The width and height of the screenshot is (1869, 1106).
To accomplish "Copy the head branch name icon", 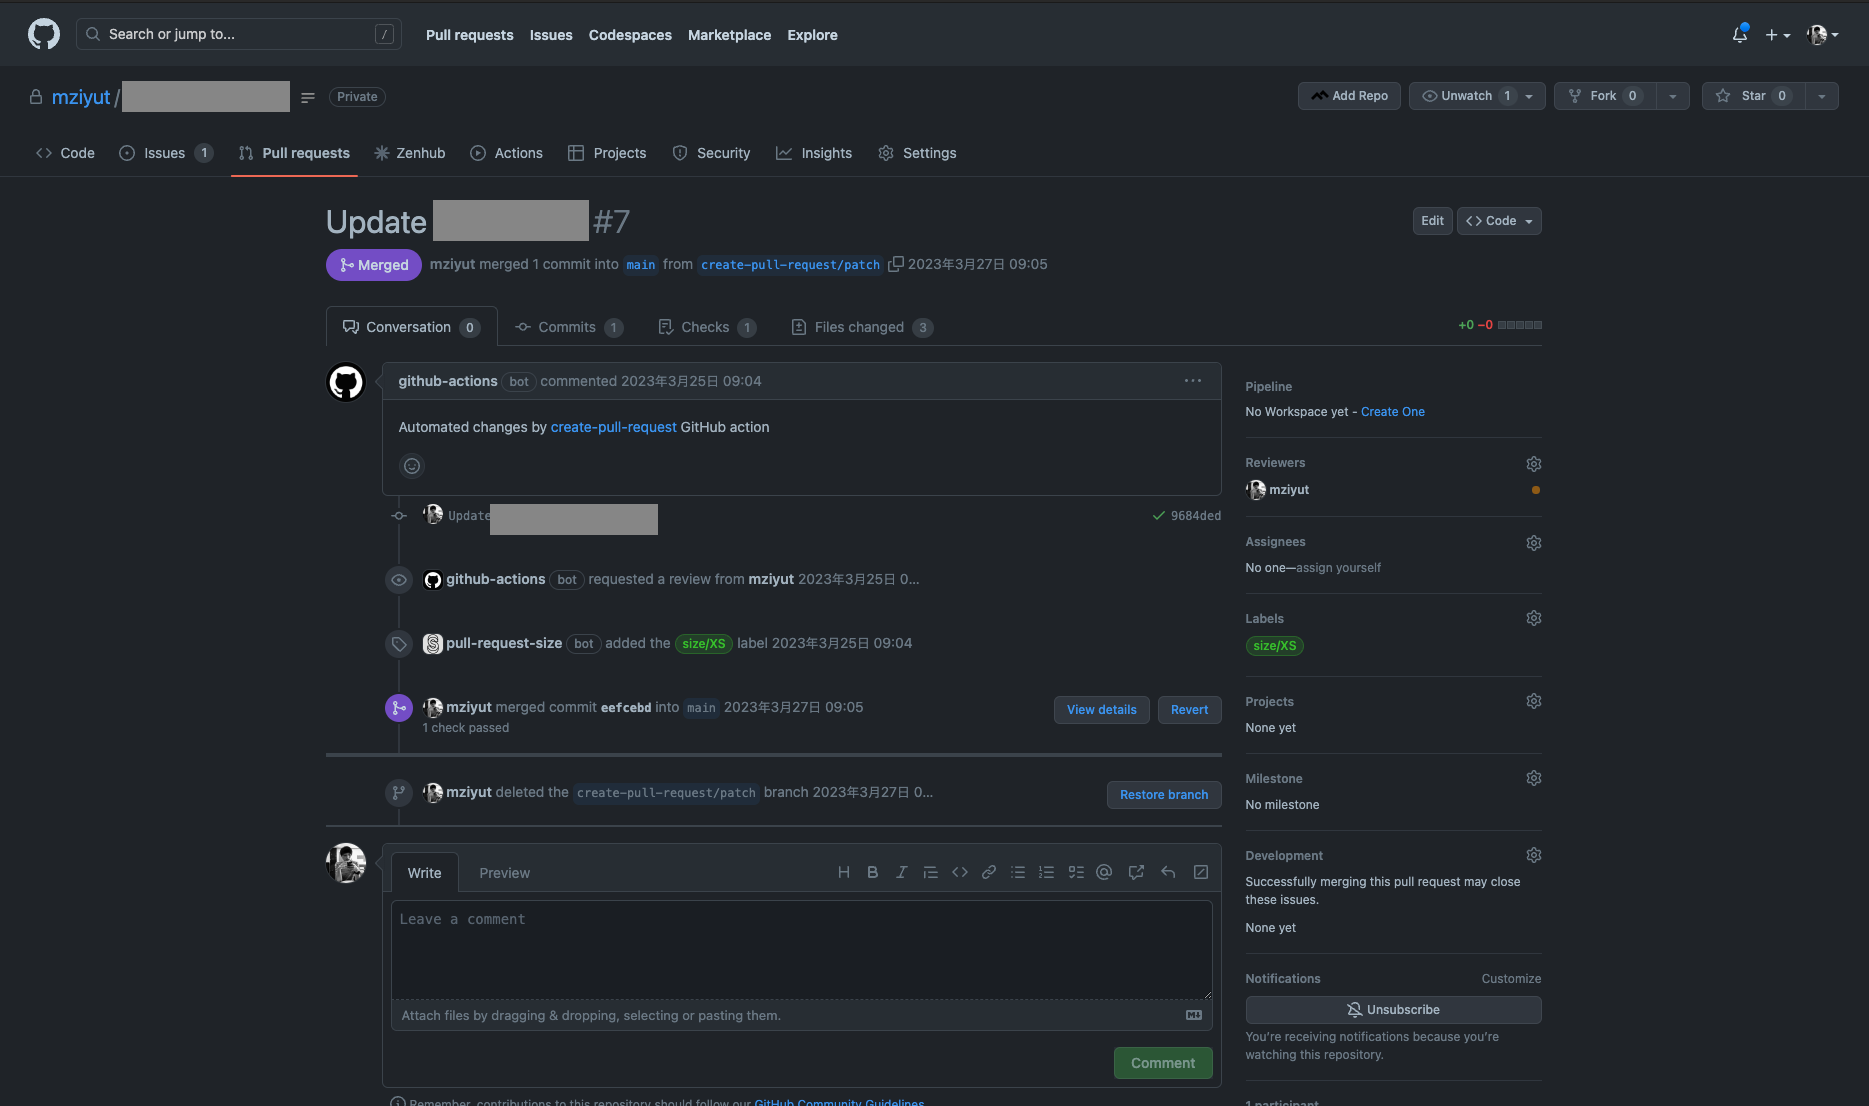I will tap(896, 264).
